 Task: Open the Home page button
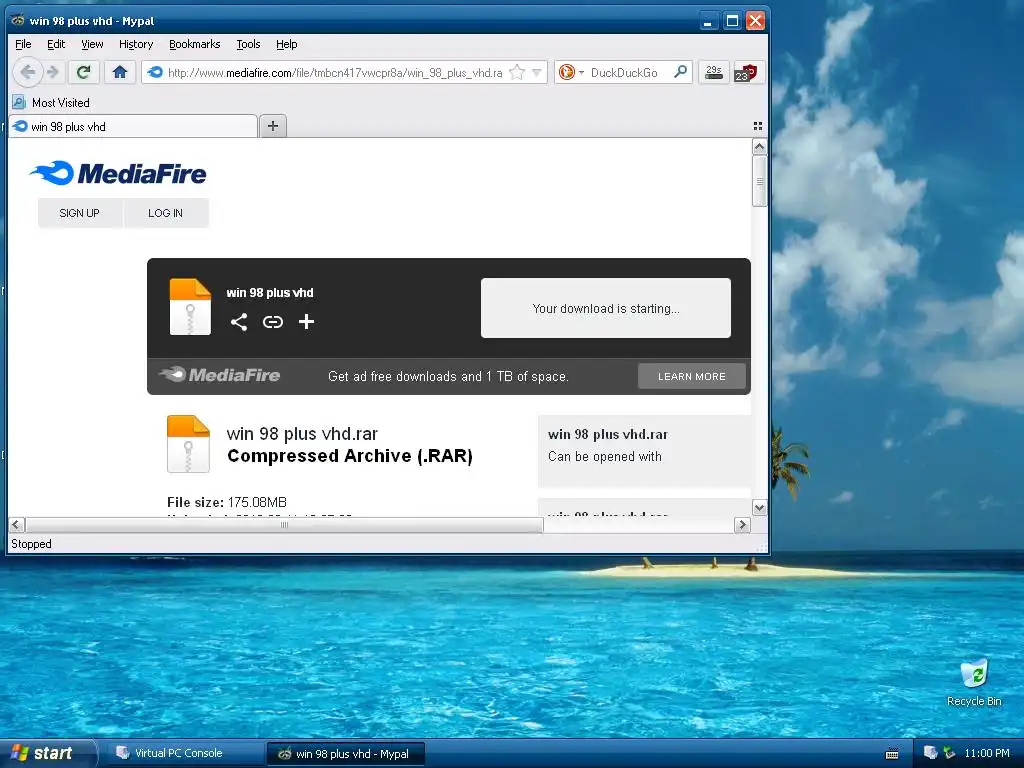tap(120, 72)
